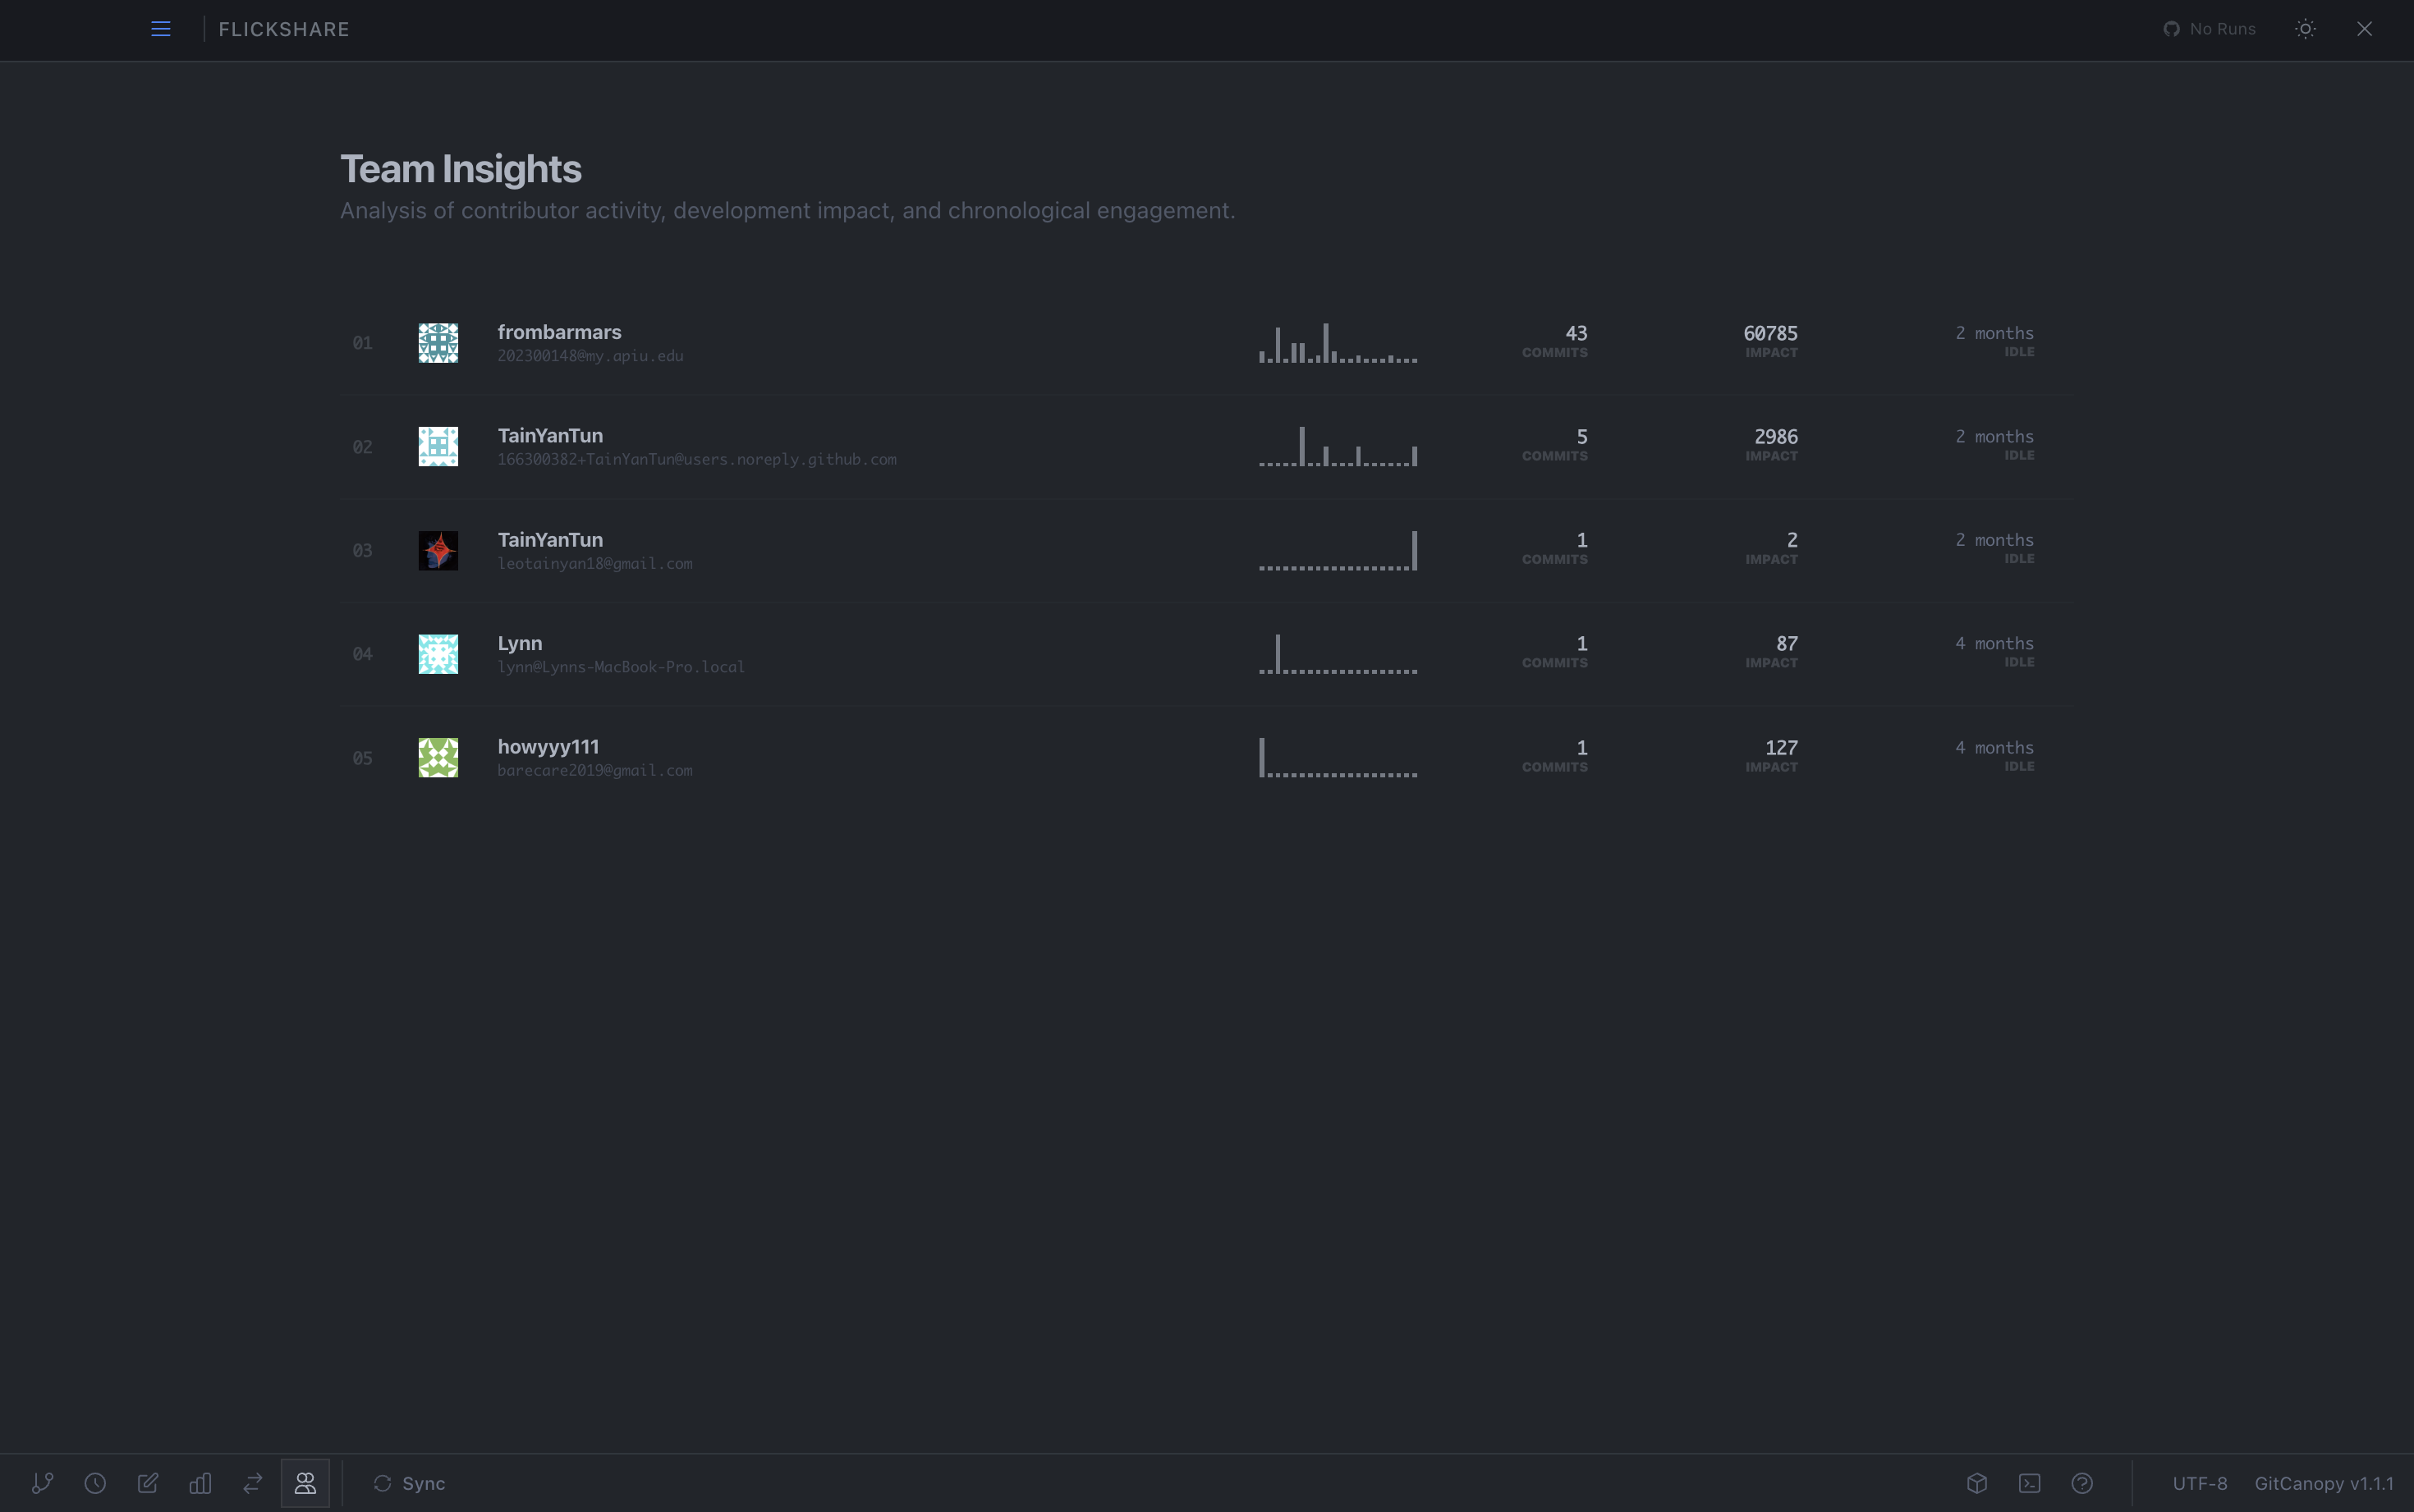Click the 2986 impact value
This screenshot has width=2414, height=1512.
pyautogui.click(x=1776, y=437)
